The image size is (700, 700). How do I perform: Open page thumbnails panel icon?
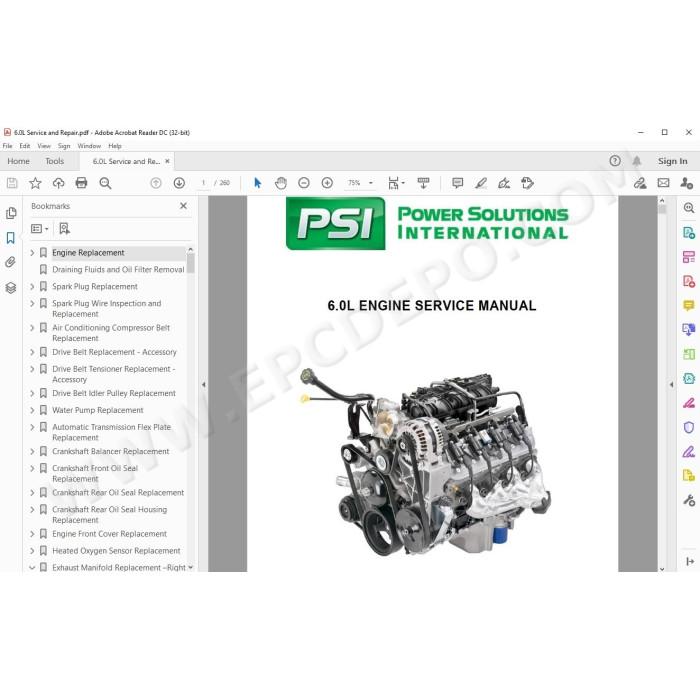click(11, 213)
